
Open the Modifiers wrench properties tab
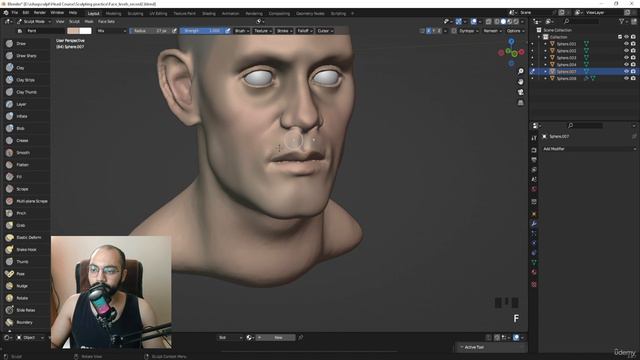click(534, 223)
